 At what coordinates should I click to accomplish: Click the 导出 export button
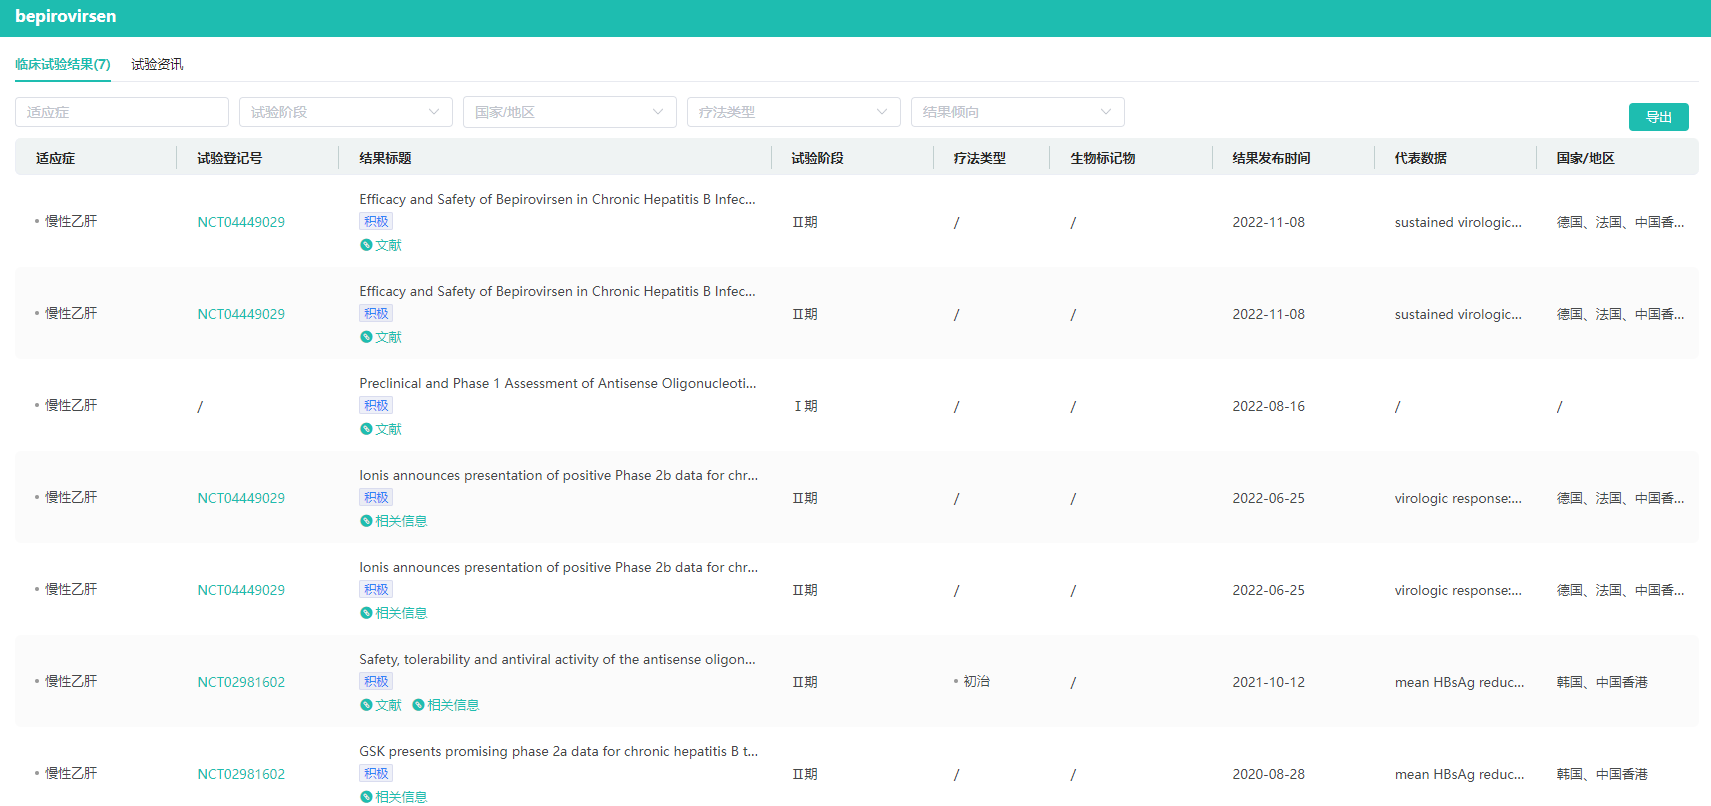point(1658,117)
